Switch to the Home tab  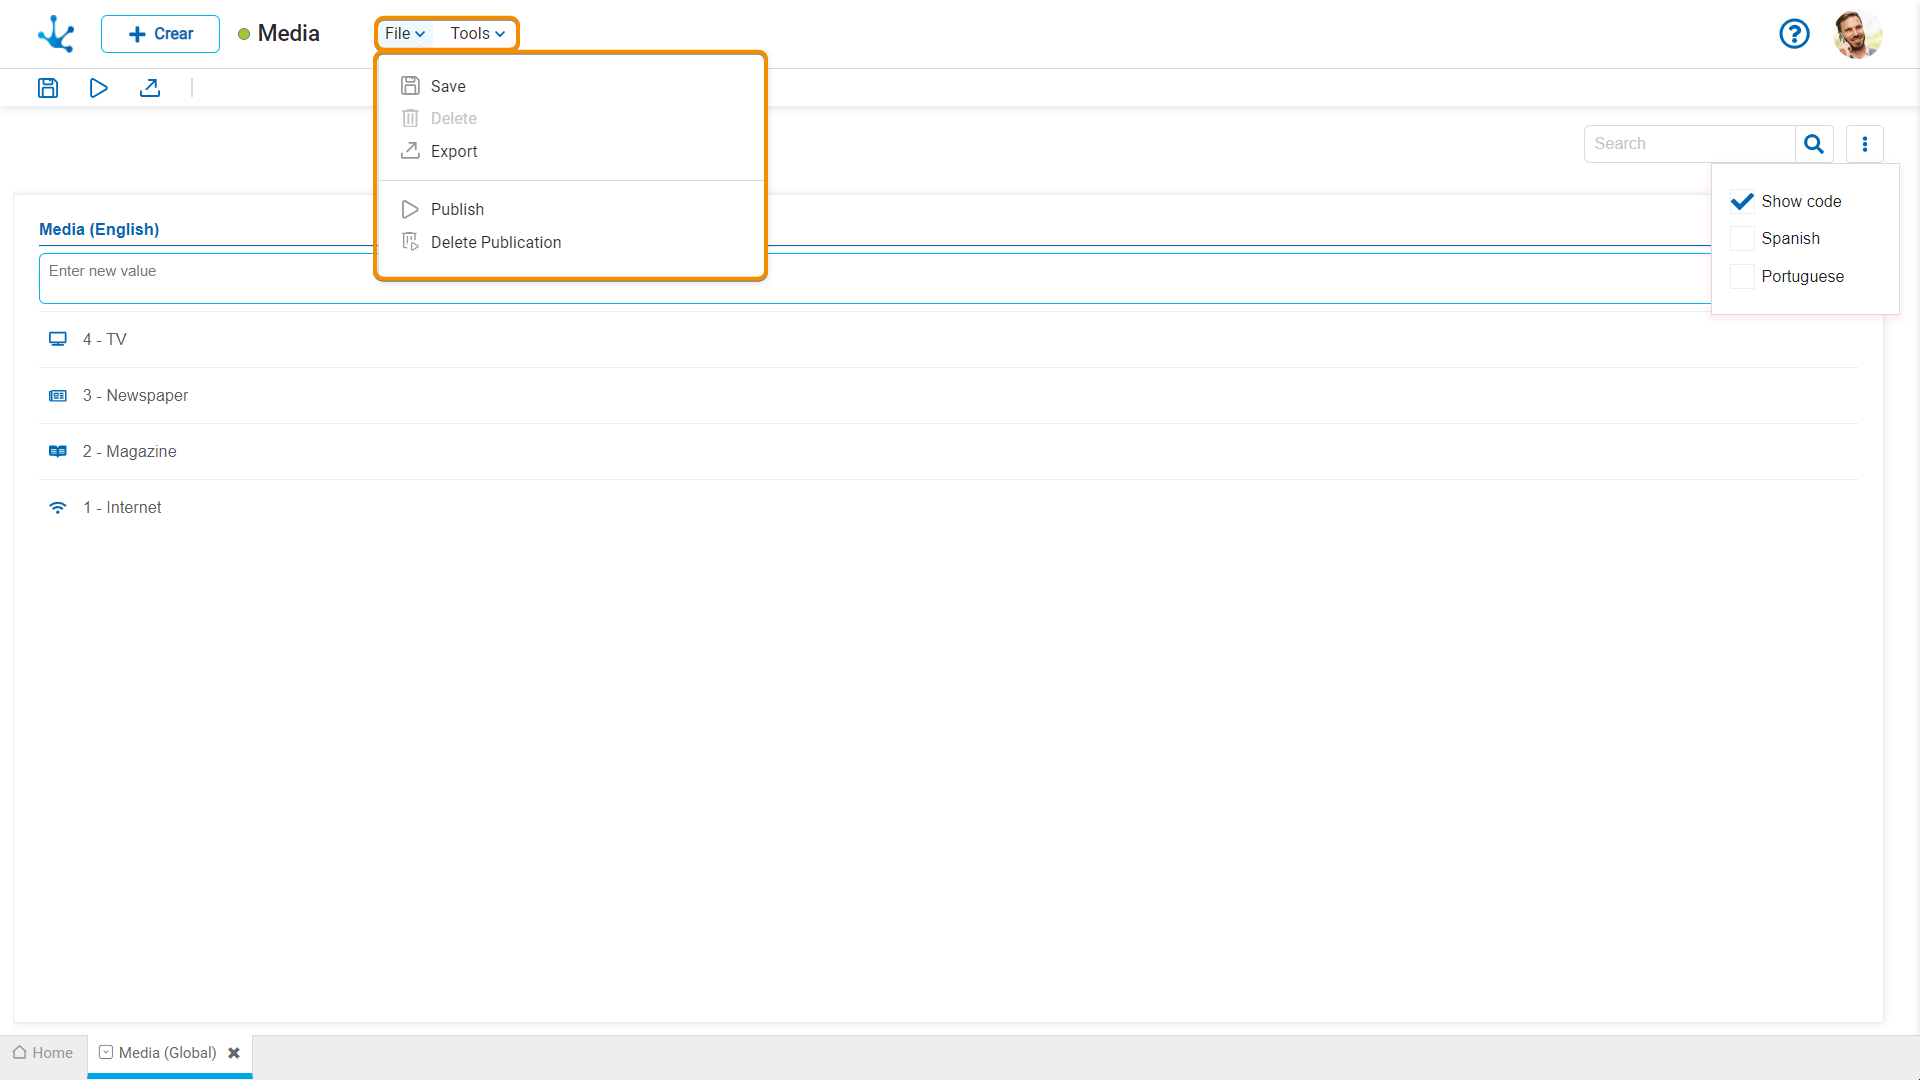(x=43, y=1053)
